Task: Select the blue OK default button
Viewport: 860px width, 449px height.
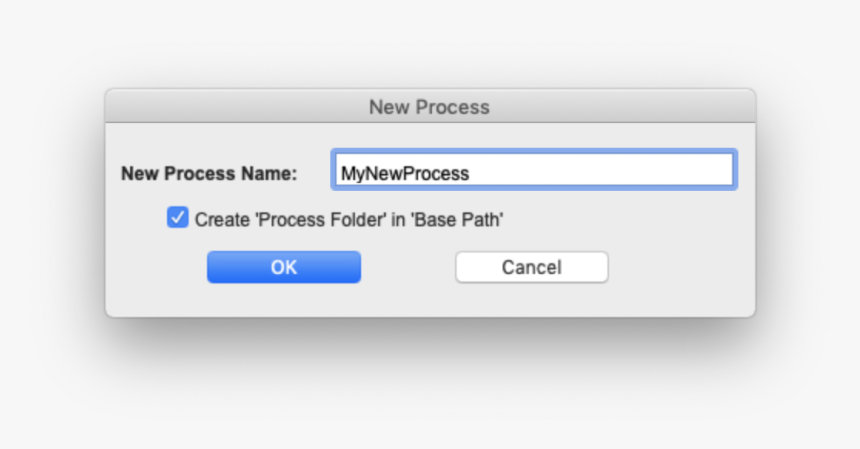Action: (x=283, y=267)
